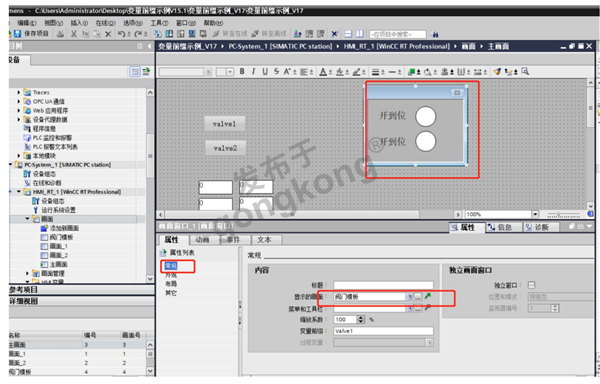Click the Save project icon
Image resolution: width=600 pixels, height=384 pixels.
click(x=17, y=34)
